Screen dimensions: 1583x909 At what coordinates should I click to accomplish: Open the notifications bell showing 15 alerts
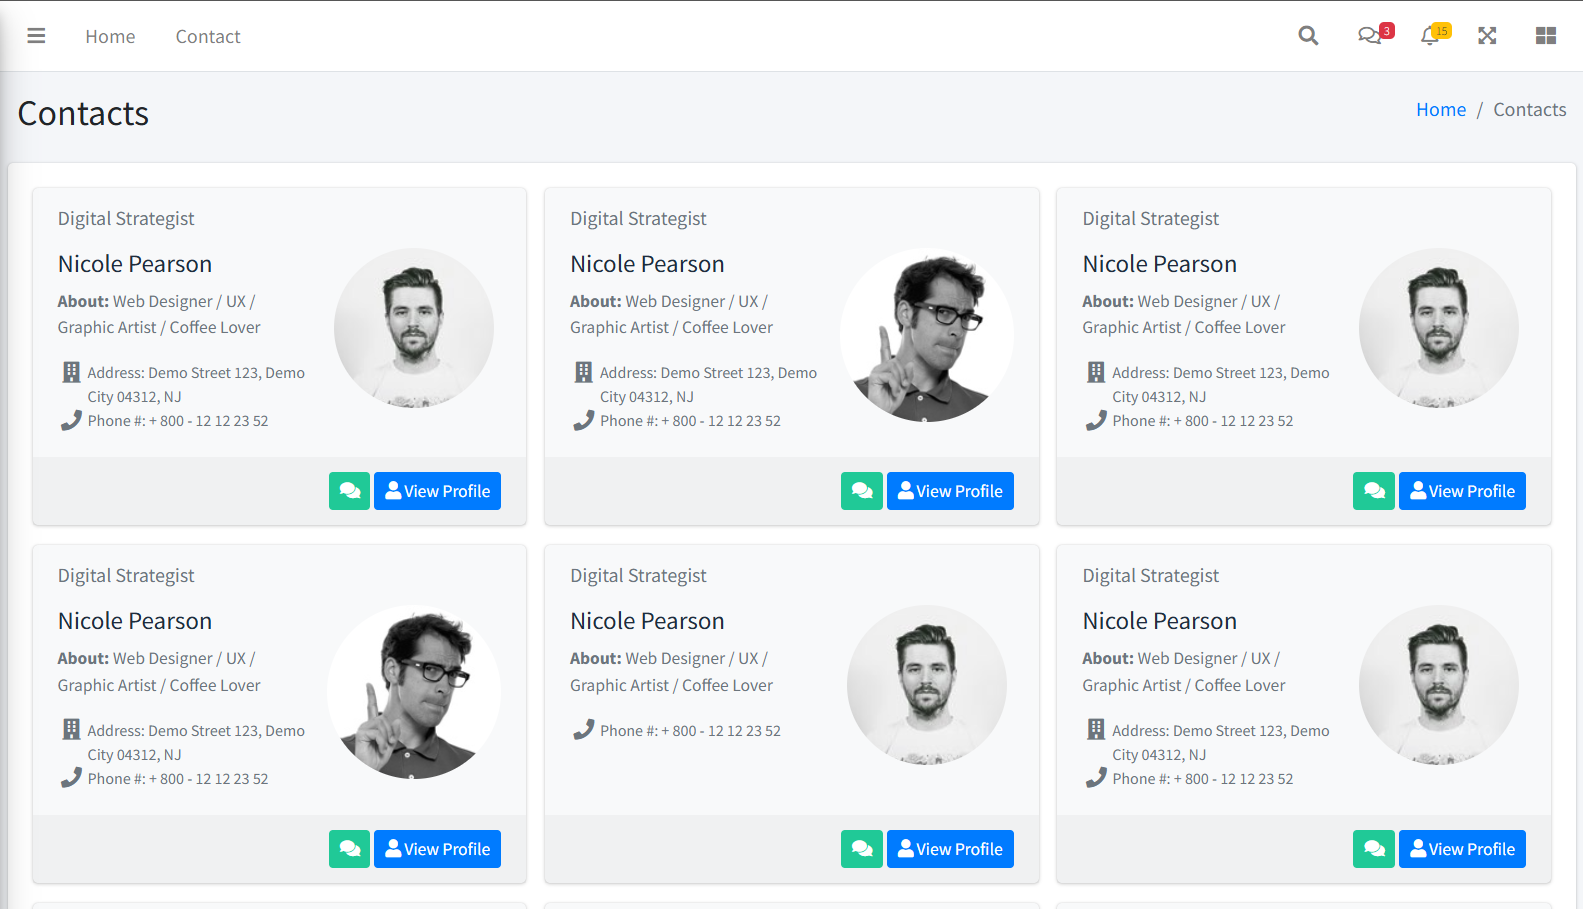pos(1430,35)
